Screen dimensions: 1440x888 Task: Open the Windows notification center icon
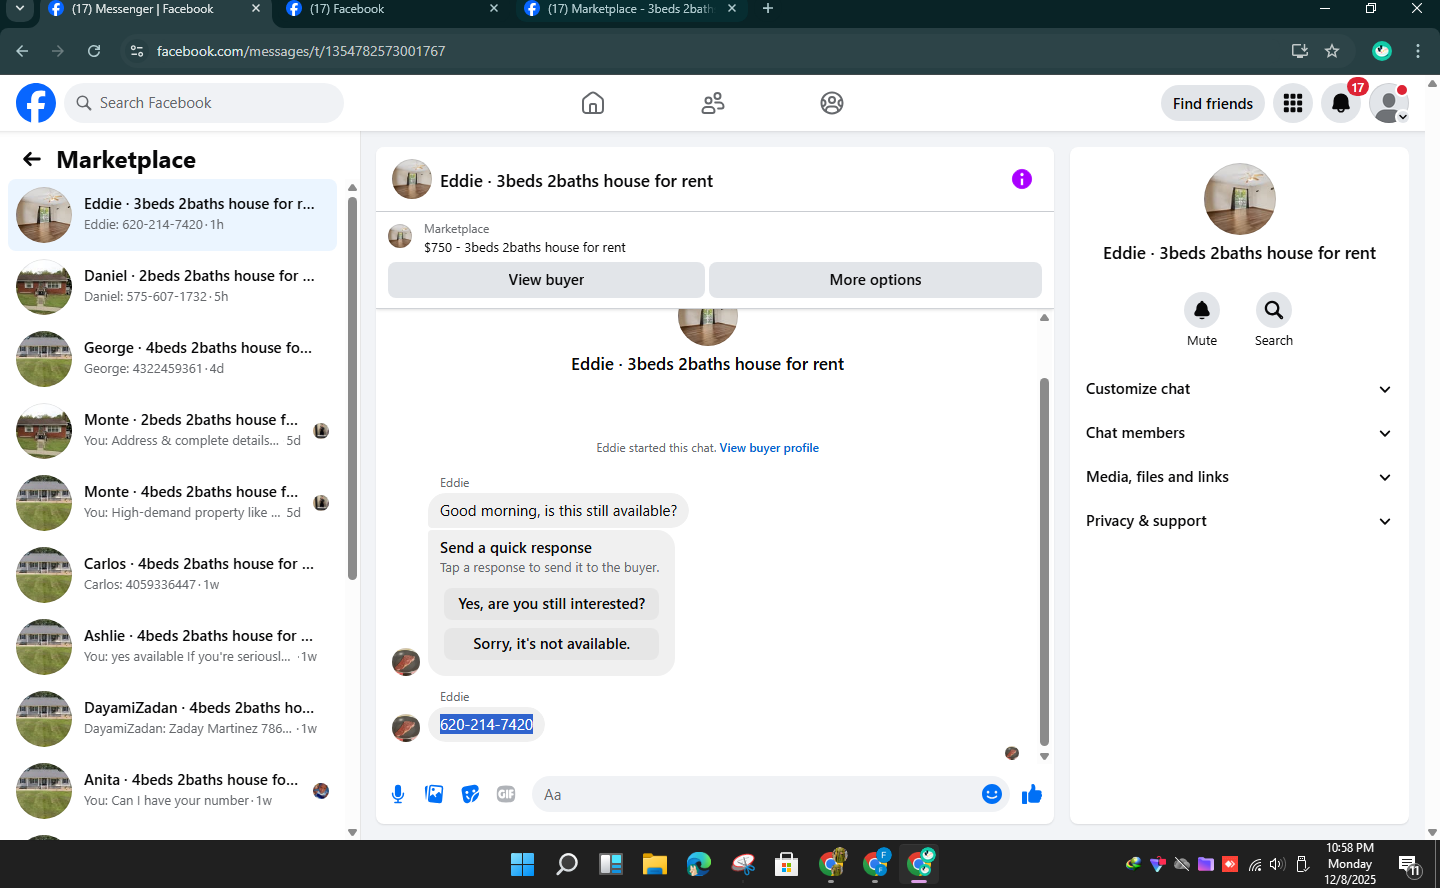(x=1410, y=864)
